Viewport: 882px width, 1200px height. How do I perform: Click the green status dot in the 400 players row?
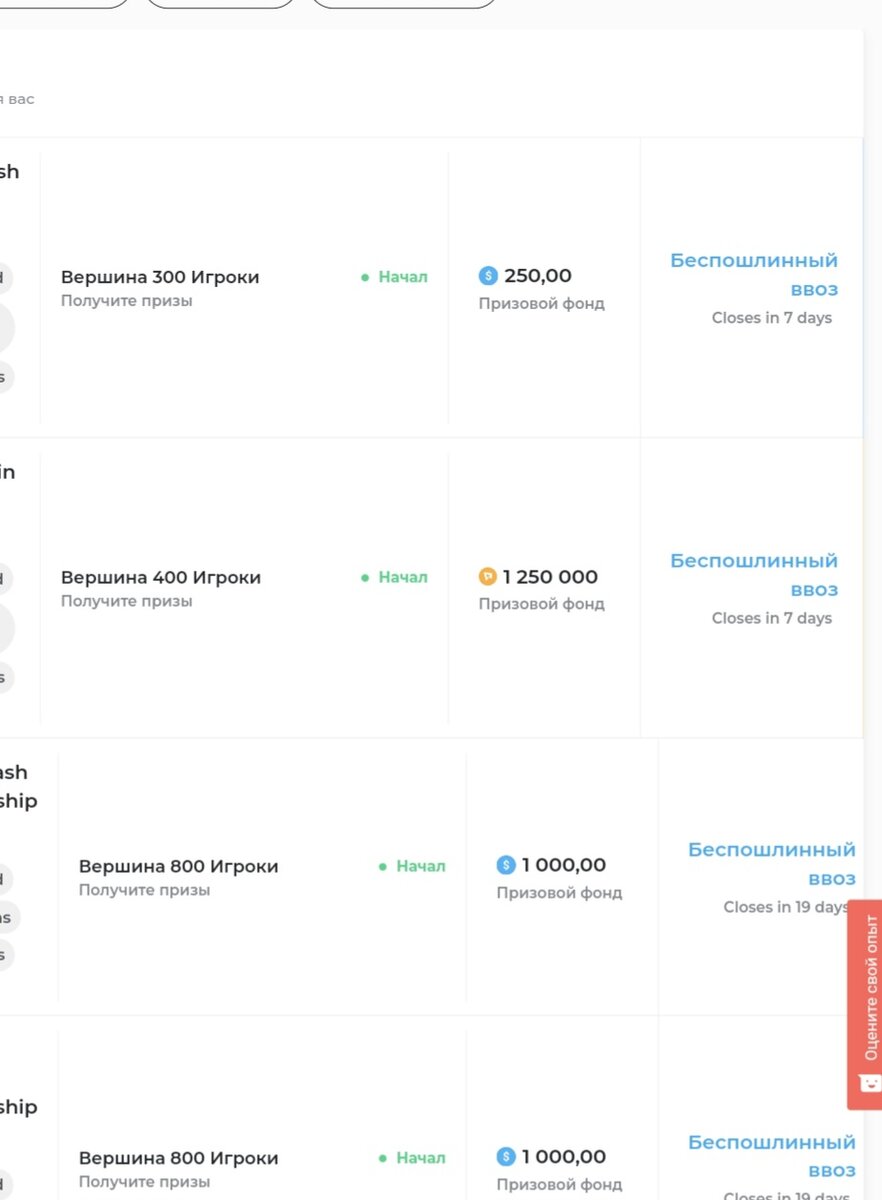coord(365,577)
